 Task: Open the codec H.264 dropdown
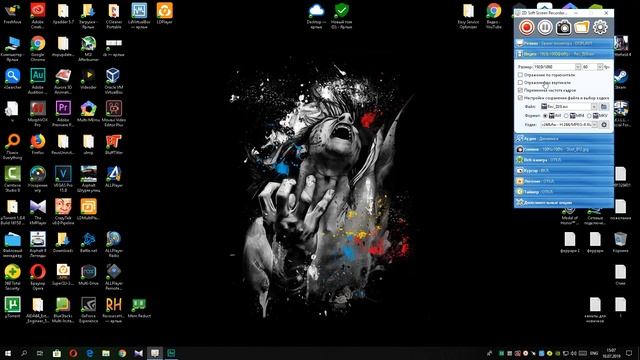[595, 124]
